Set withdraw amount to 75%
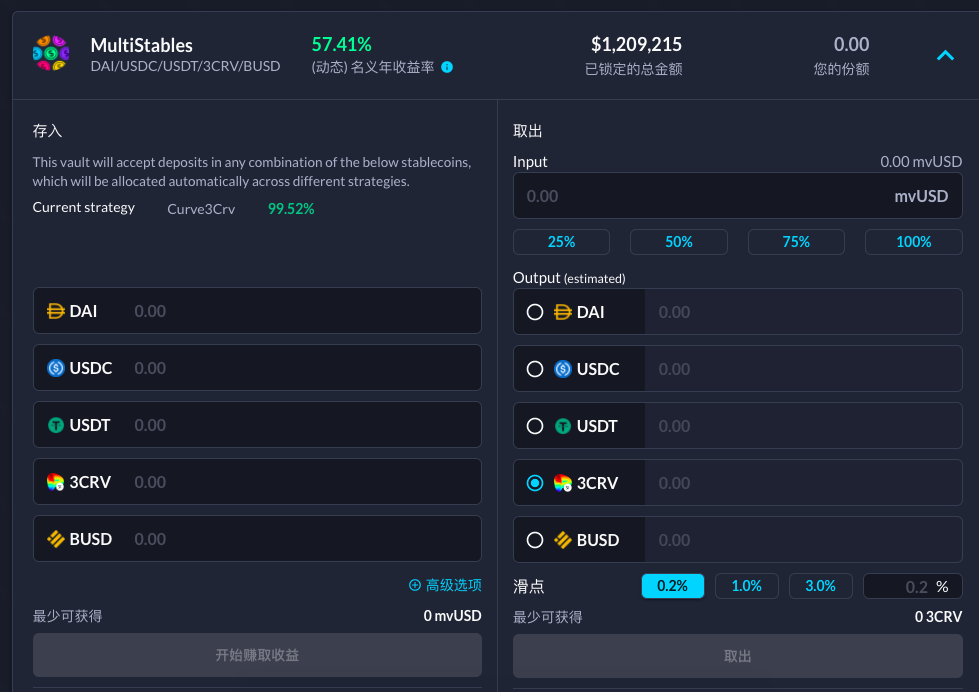This screenshot has height=692, width=979. pyautogui.click(x=796, y=242)
